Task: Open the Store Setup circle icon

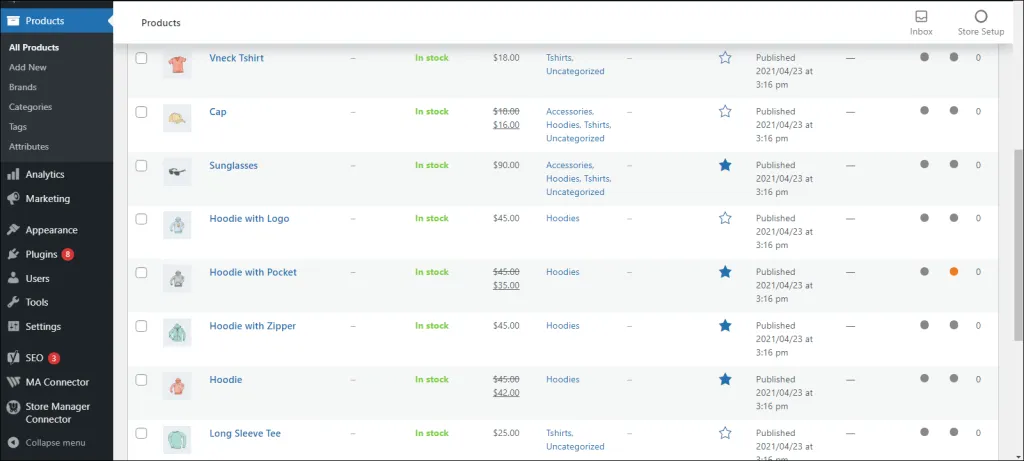Action: tap(980, 17)
